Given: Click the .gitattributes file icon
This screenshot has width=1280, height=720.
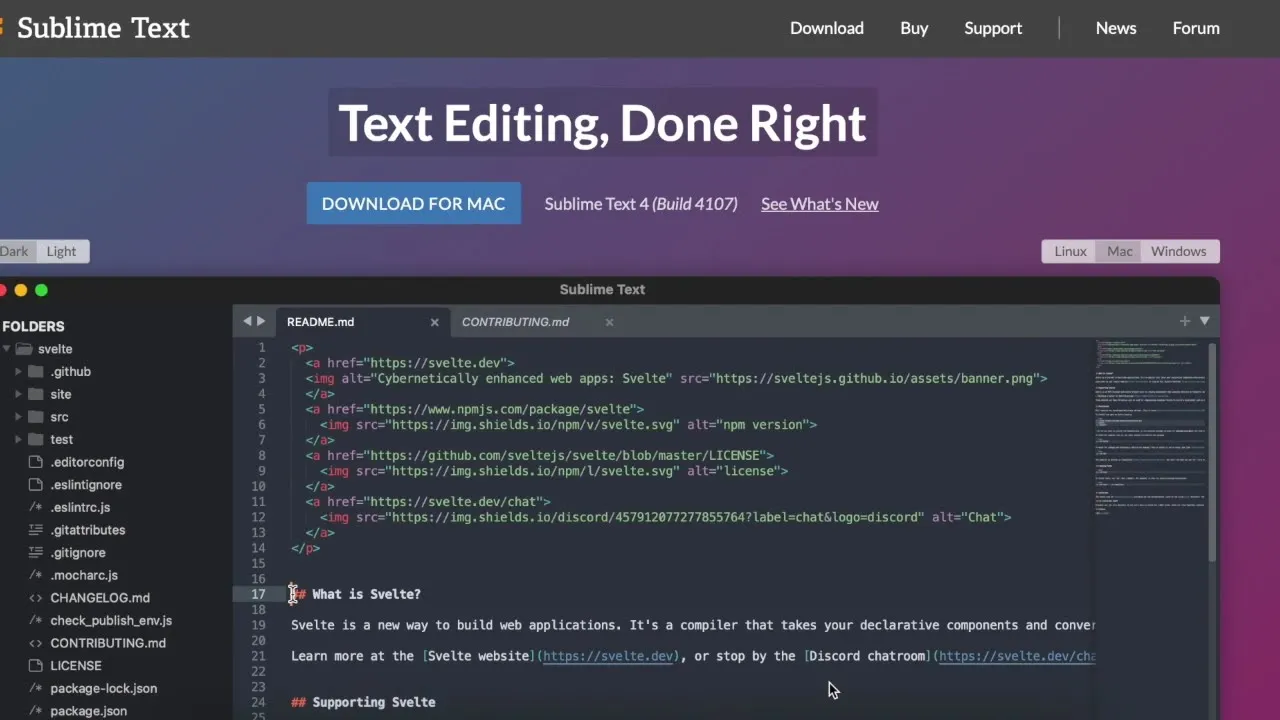Looking at the screenshot, I should point(36,530).
